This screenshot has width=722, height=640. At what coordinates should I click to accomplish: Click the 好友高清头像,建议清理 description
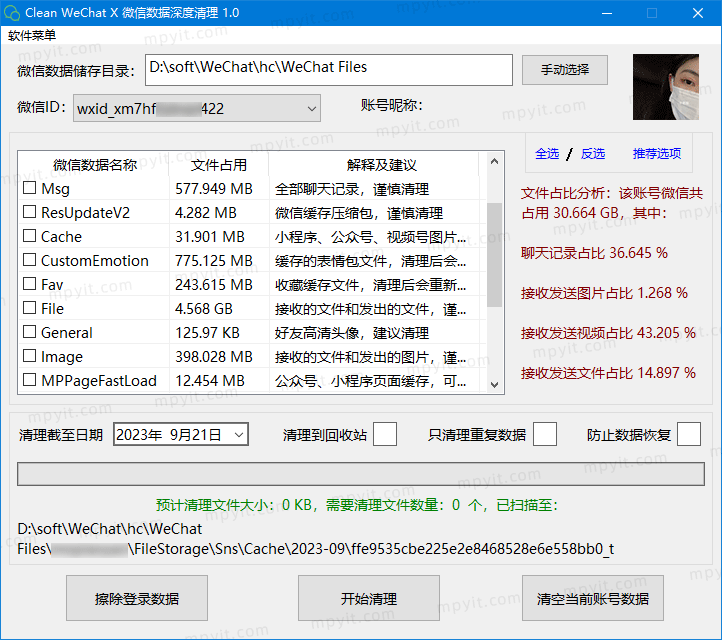pyautogui.click(x=352, y=332)
